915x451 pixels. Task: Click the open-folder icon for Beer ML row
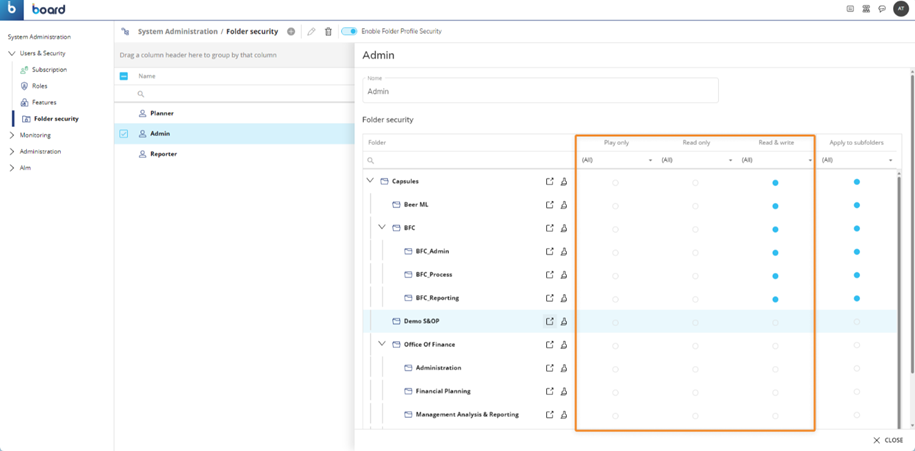point(549,205)
